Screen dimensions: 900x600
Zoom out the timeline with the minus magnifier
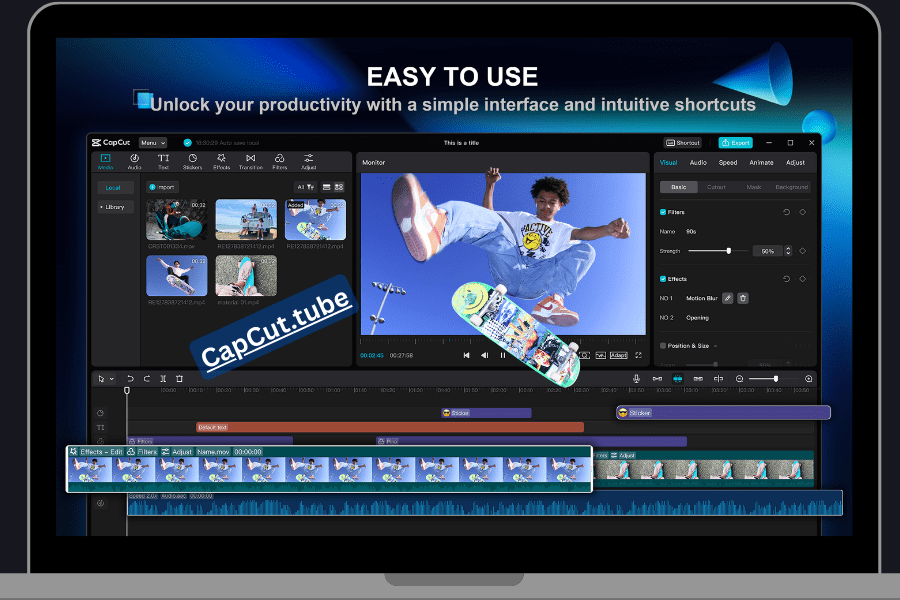(739, 379)
